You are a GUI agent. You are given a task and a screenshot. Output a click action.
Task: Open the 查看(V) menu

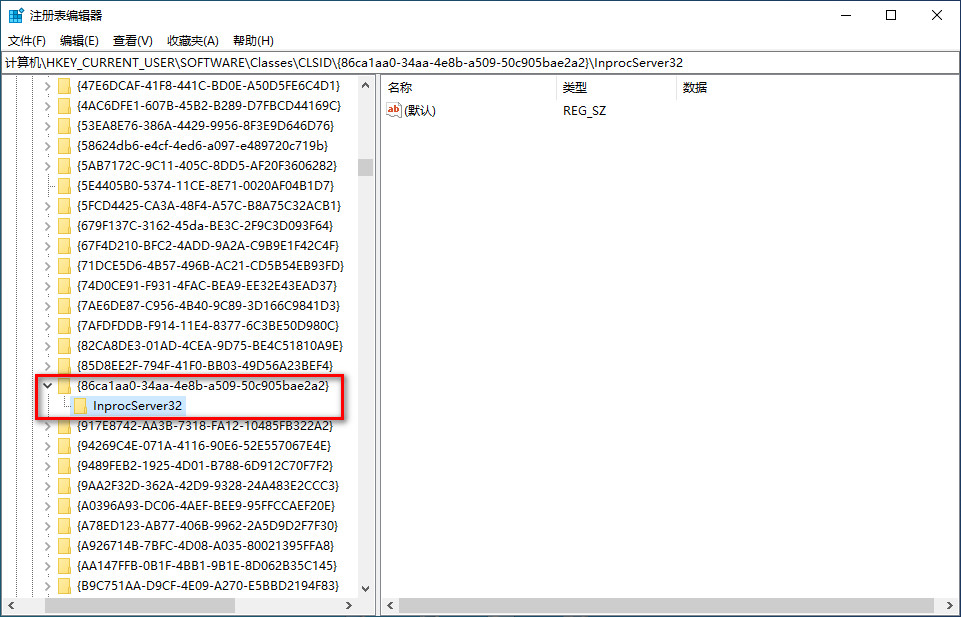point(132,40)
